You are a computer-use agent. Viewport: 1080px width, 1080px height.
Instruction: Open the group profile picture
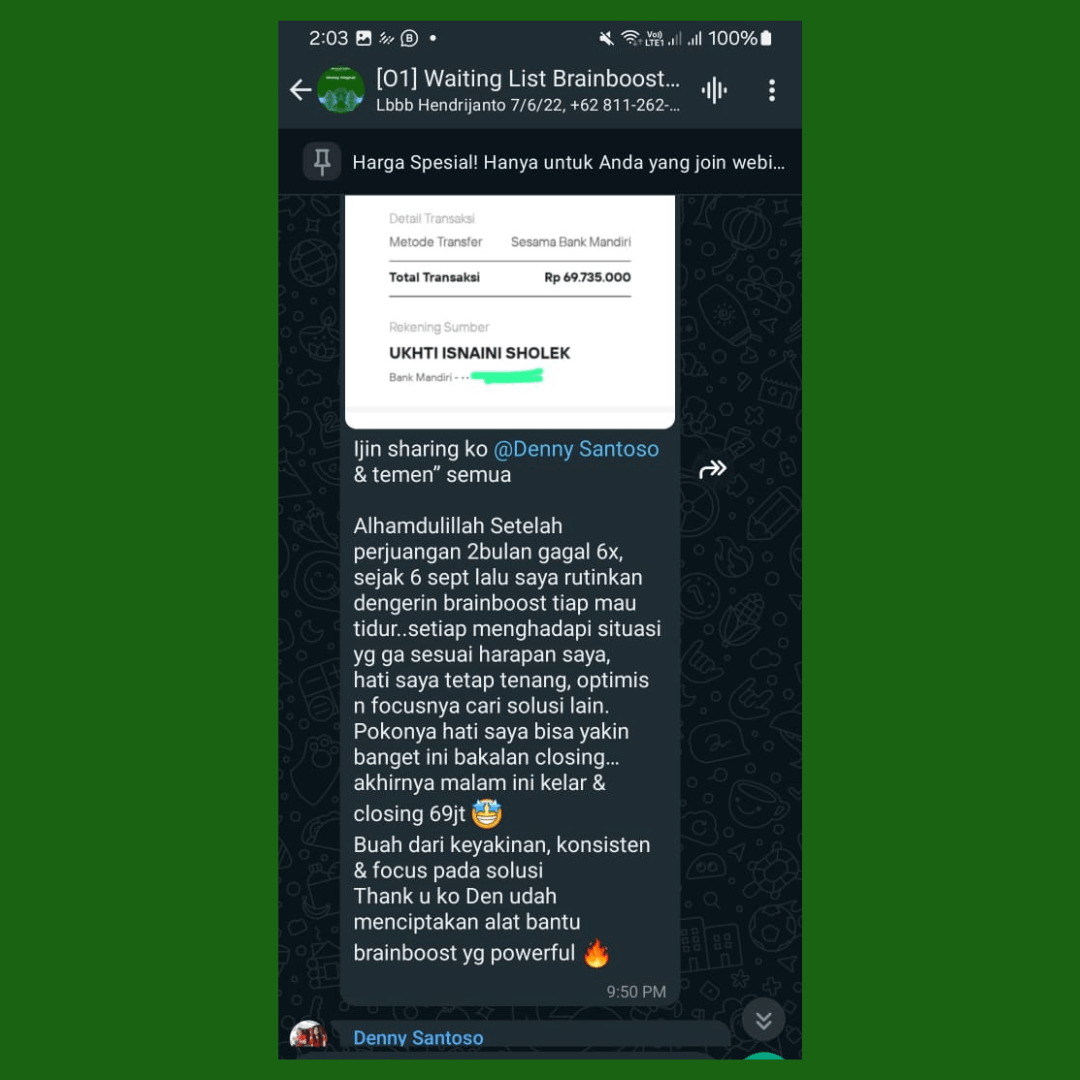pos(340,90)
